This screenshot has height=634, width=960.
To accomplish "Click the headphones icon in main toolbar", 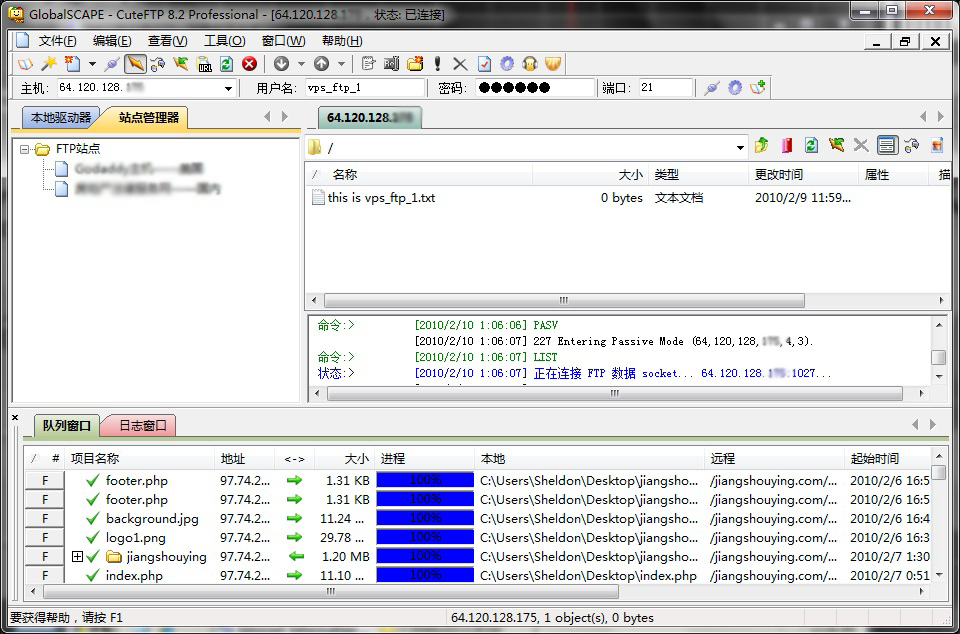I will click(x=530, y=64).
